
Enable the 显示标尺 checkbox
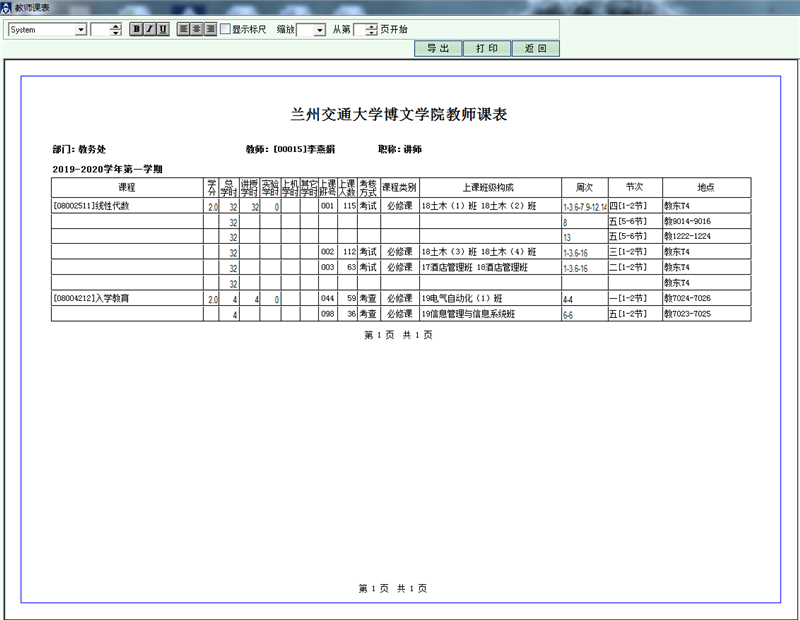(225, 29)
